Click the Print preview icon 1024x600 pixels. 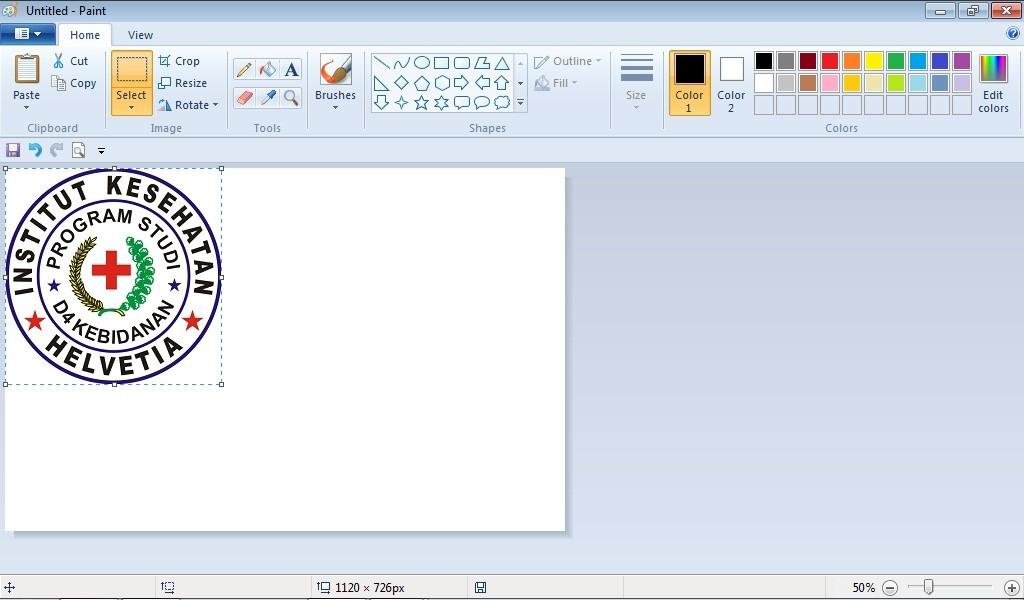point(78,151)
